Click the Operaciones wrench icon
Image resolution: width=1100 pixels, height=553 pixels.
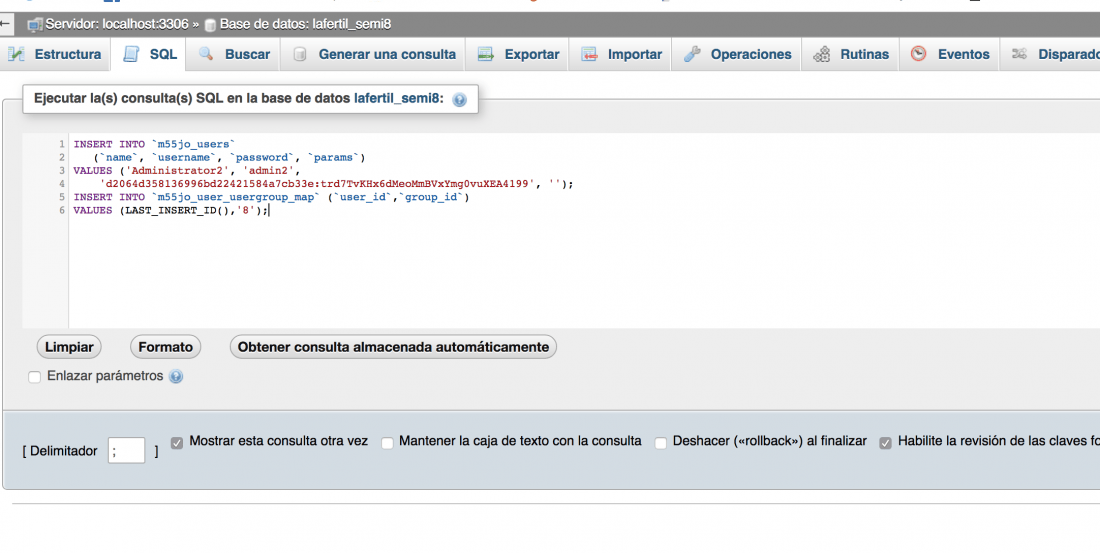pos(692,54)
